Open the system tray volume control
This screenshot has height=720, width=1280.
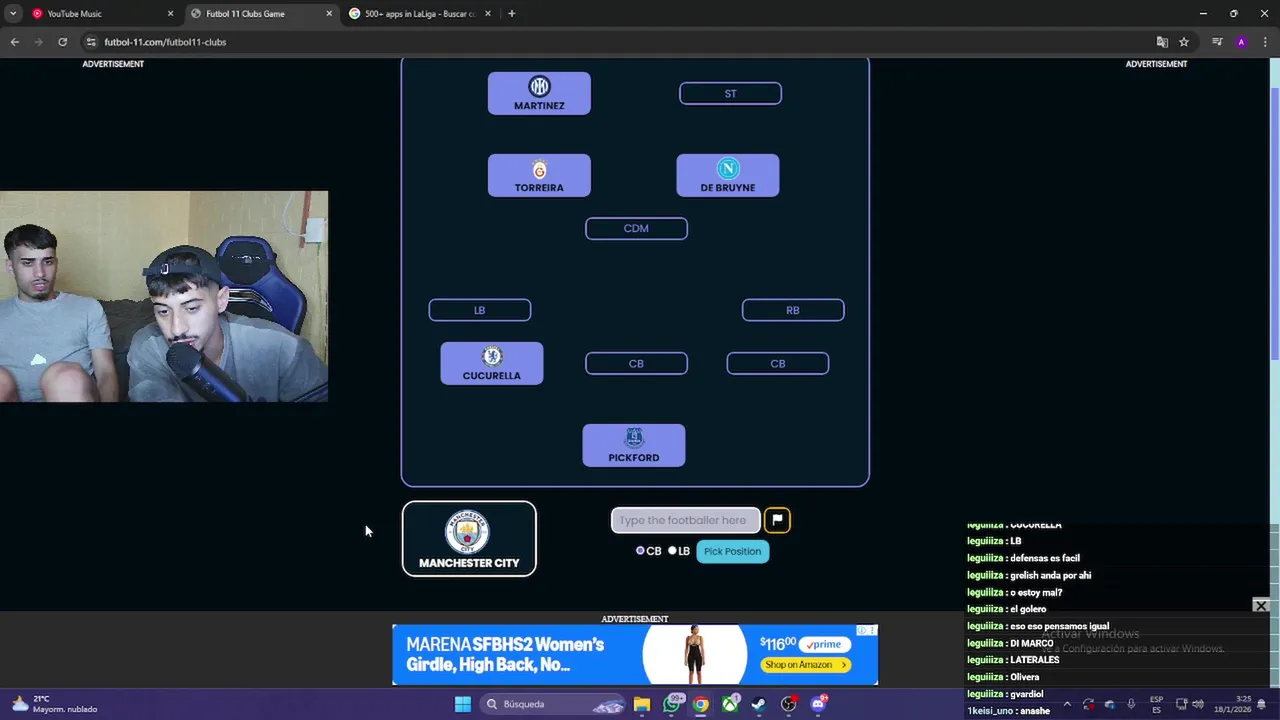point(1197,704)
